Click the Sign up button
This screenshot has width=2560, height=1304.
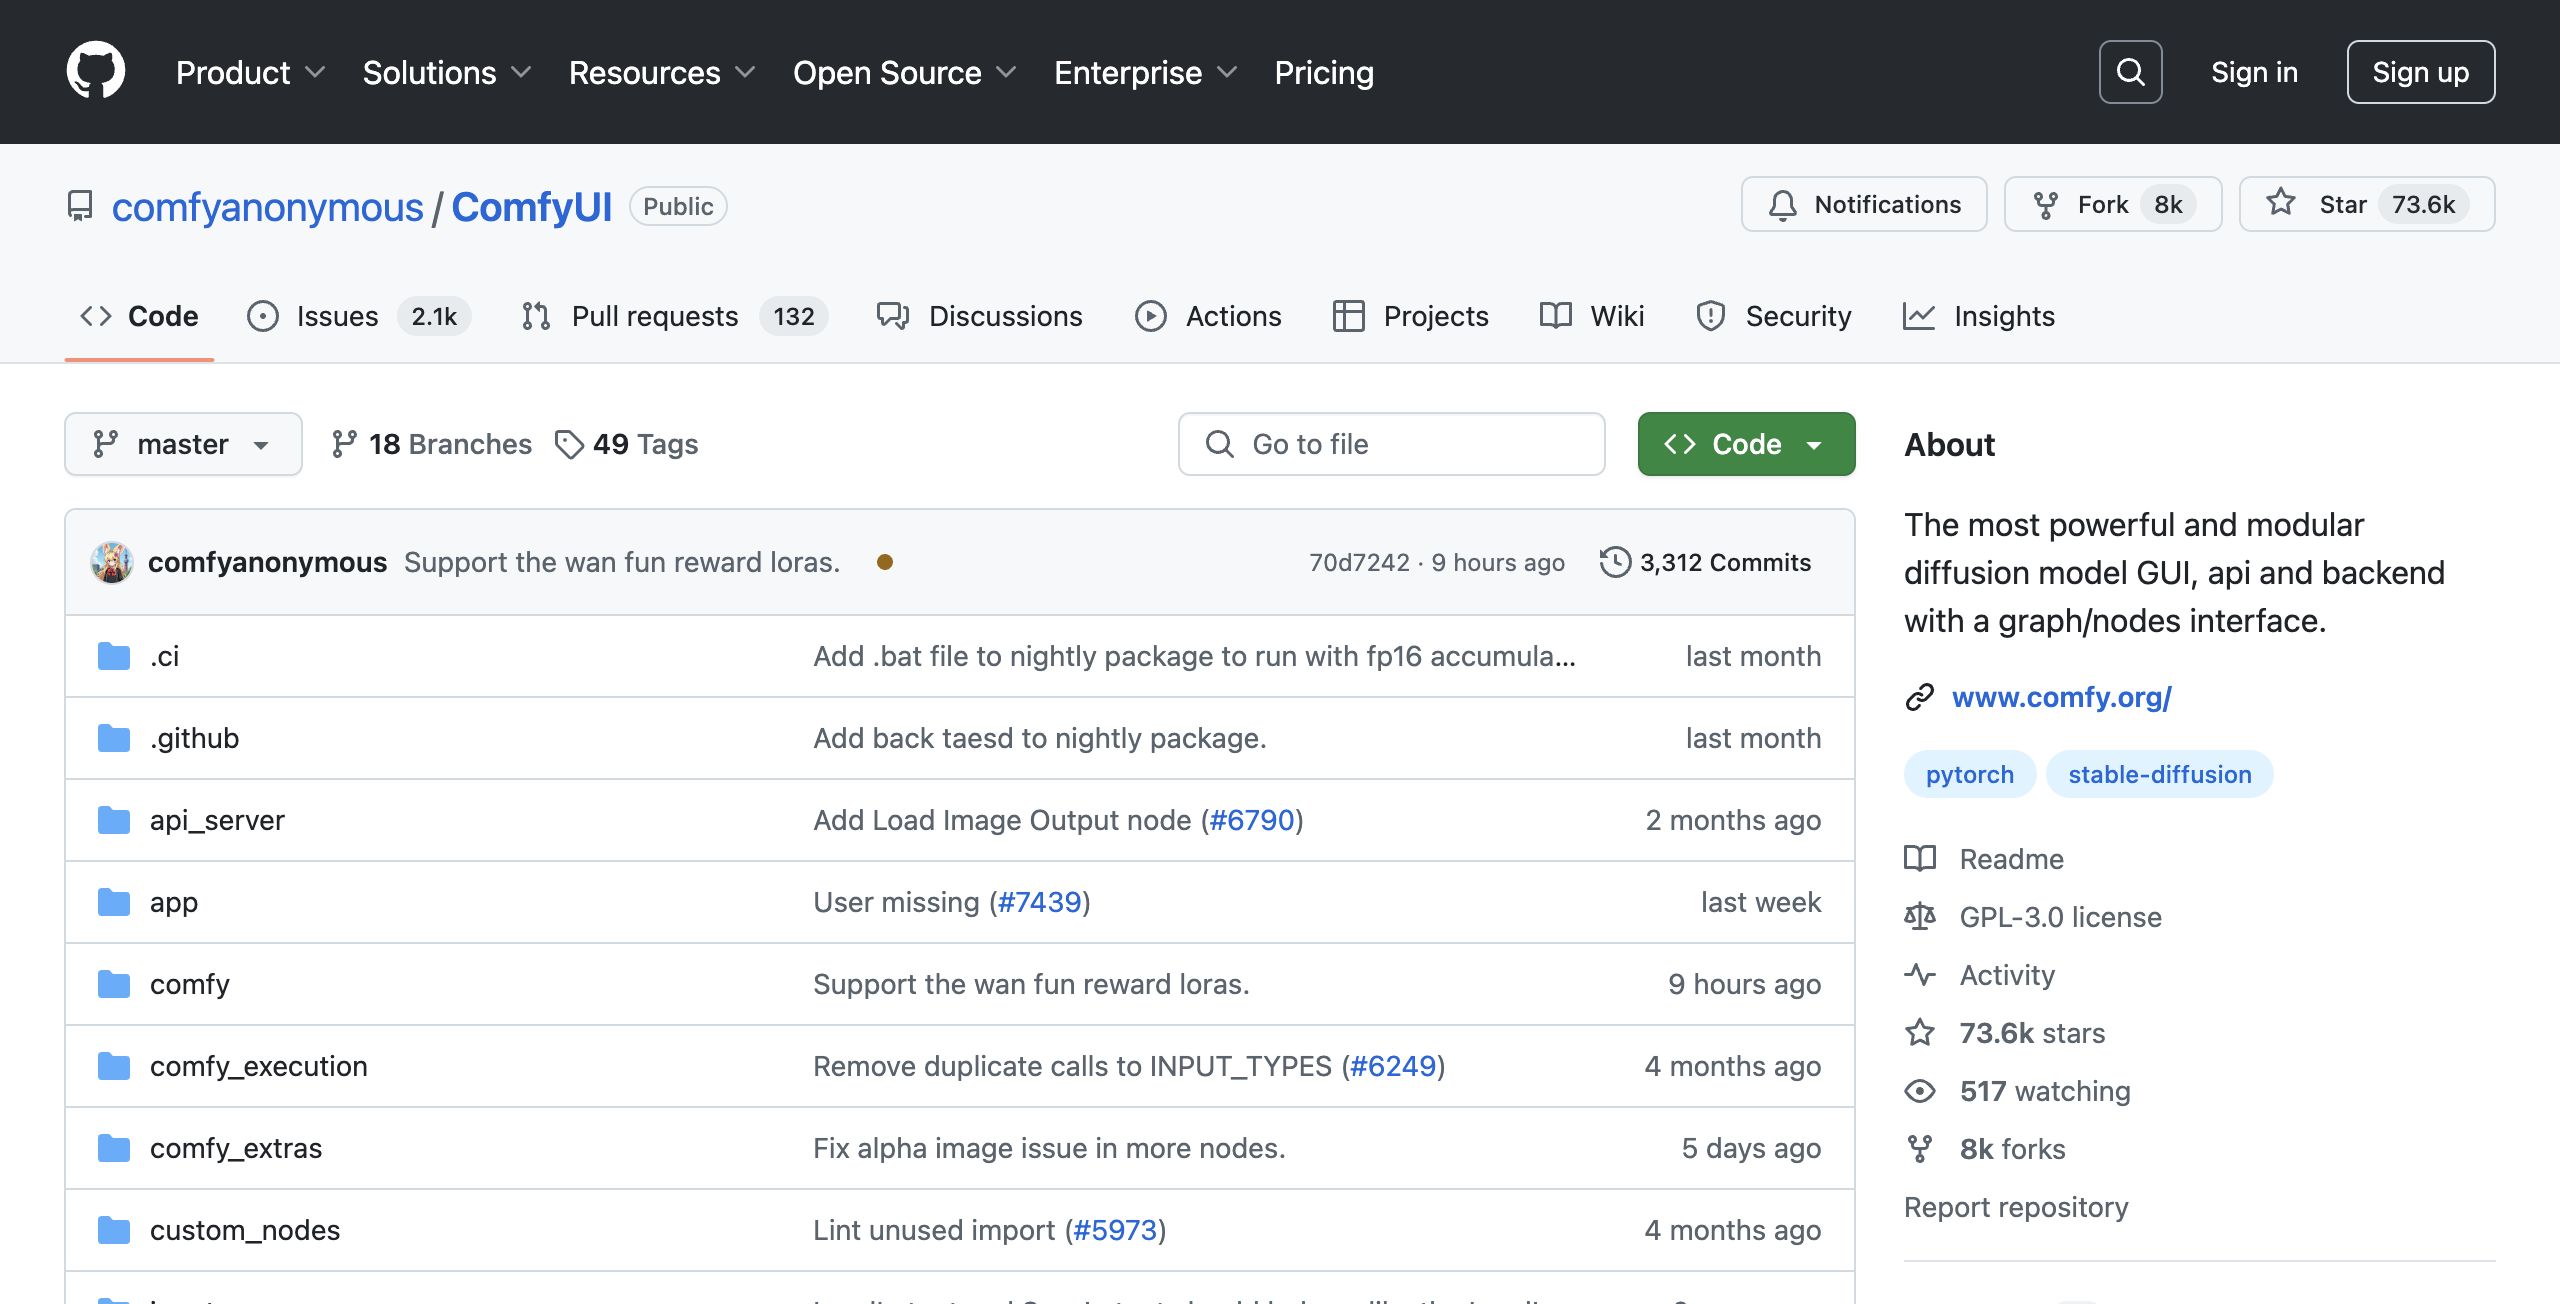point(2420,72)
